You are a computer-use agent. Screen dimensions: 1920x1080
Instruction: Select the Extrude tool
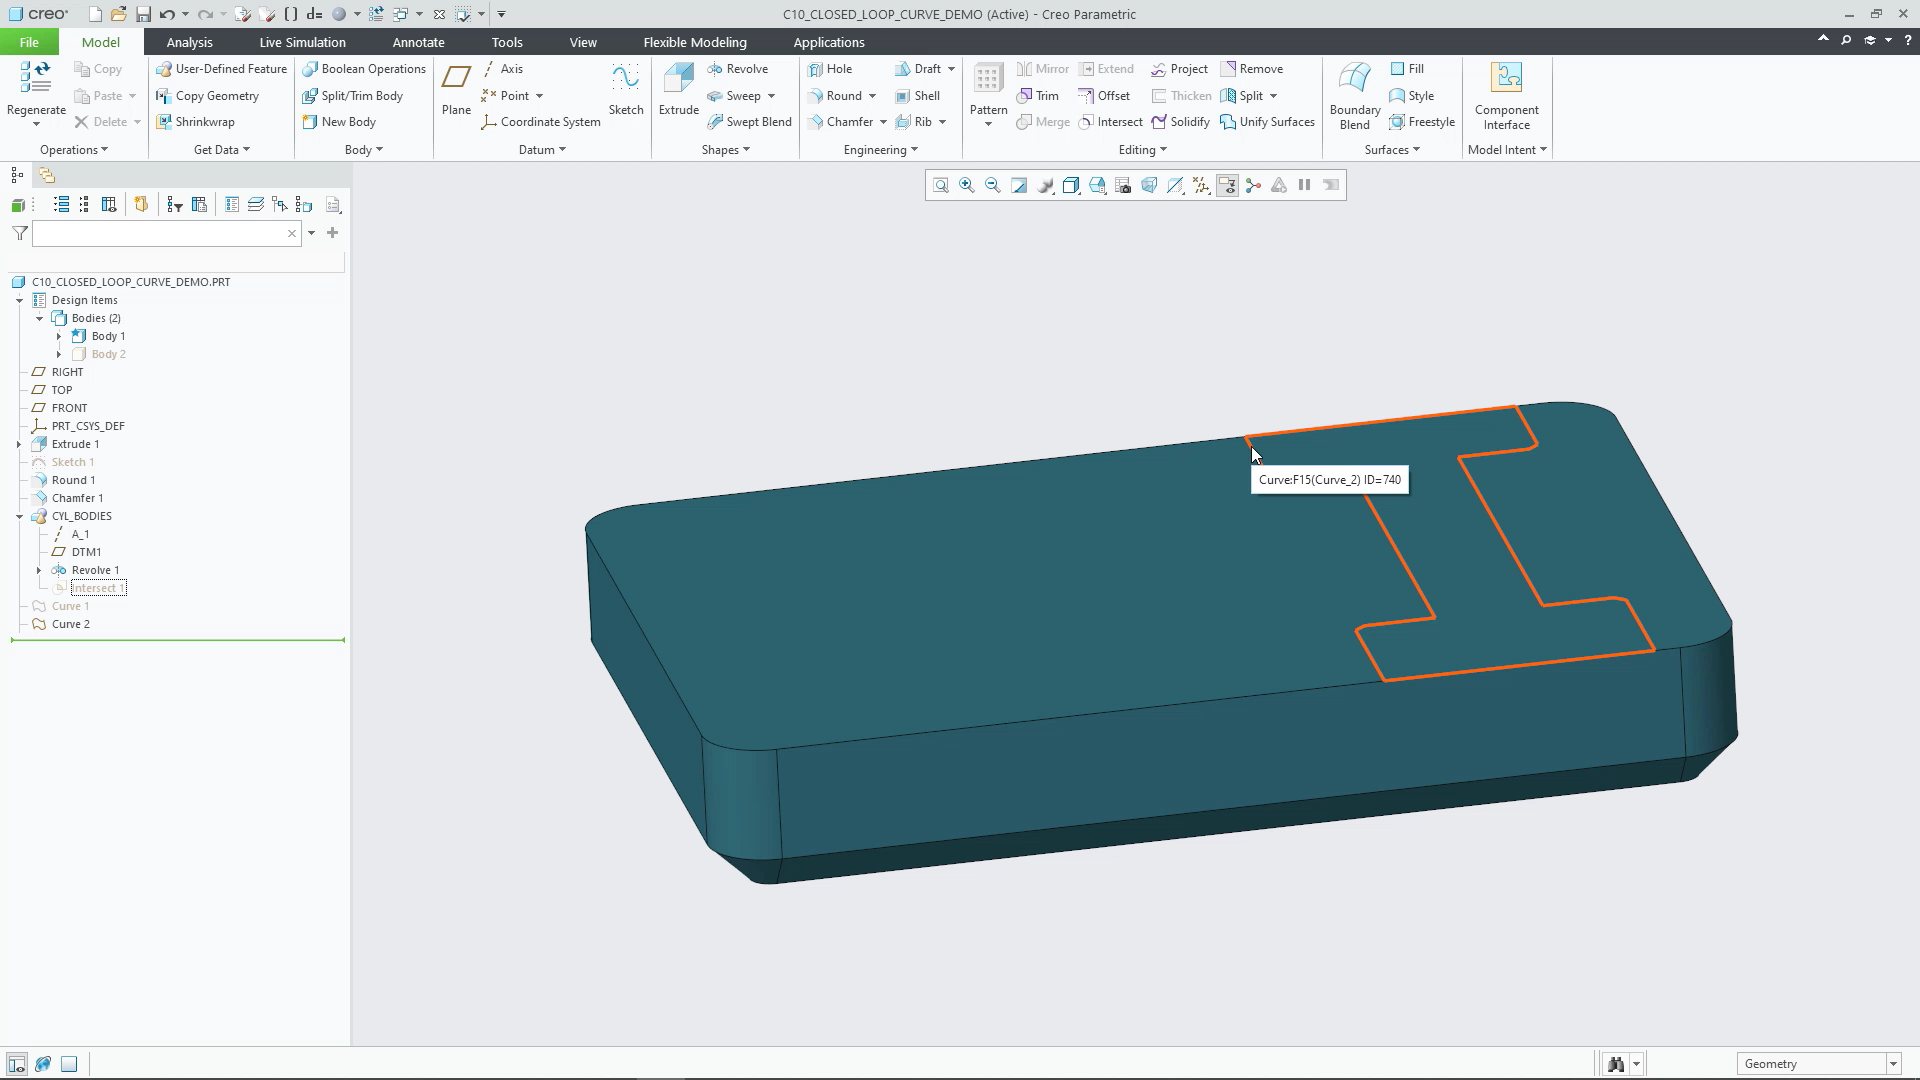click(x=678, y=90)
